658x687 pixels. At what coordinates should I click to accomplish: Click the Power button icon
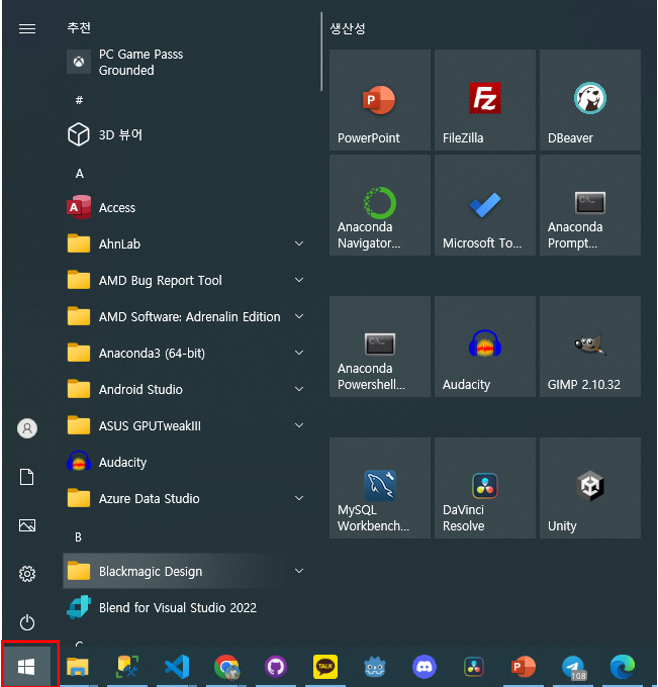point(27,622)
